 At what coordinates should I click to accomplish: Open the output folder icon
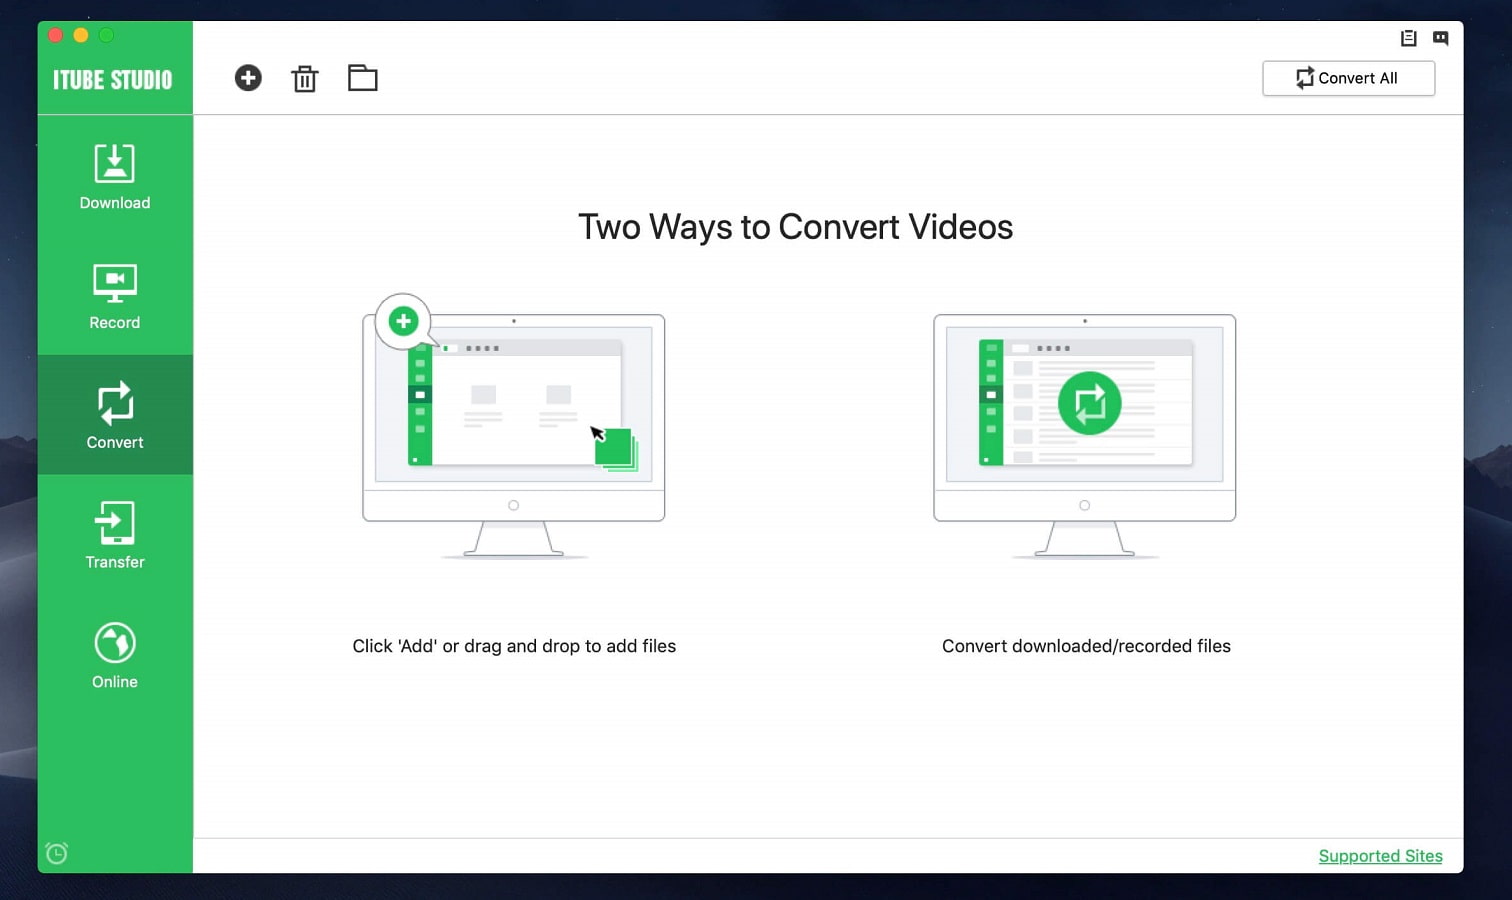pos(362,78)
